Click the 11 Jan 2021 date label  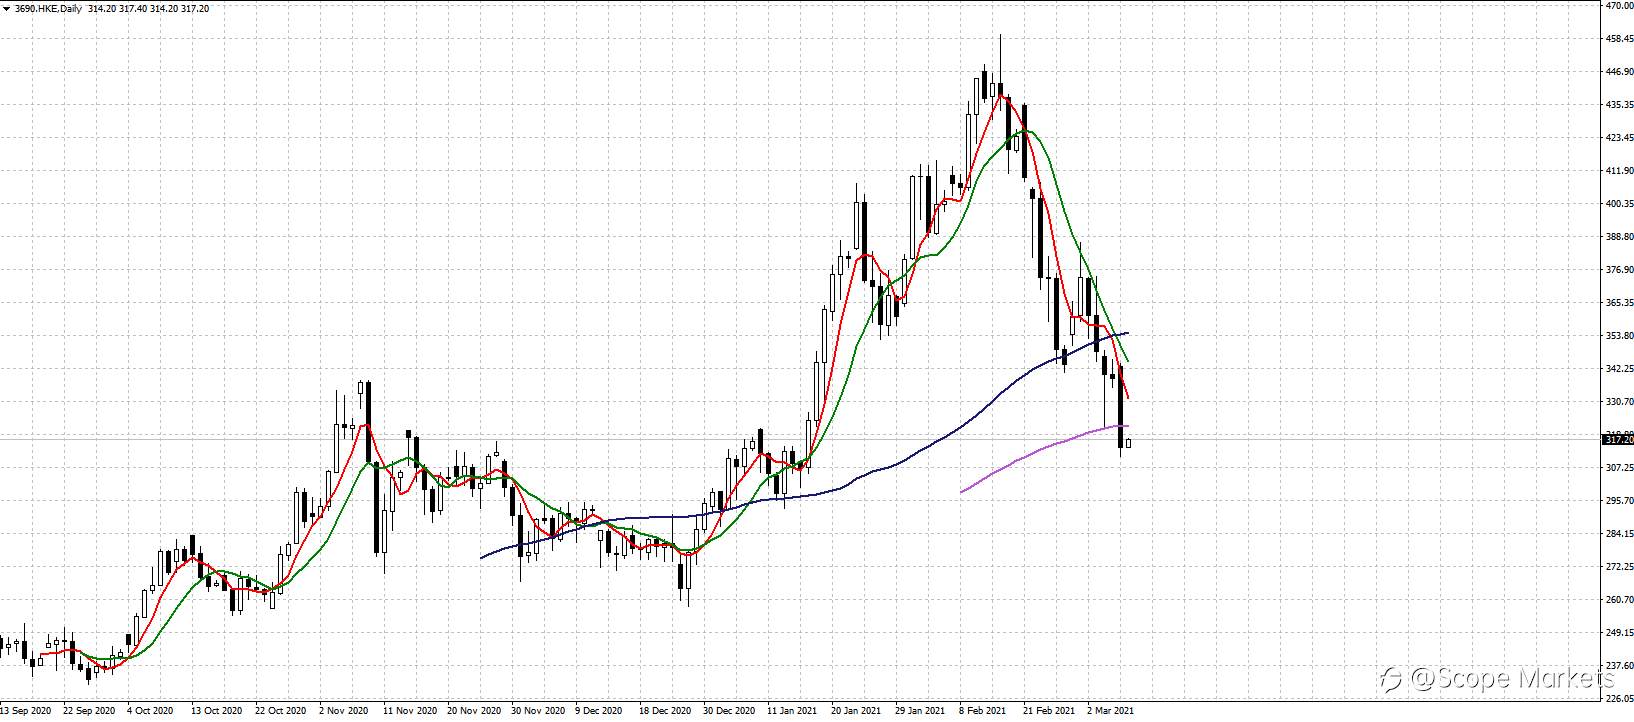pos(793,712)
